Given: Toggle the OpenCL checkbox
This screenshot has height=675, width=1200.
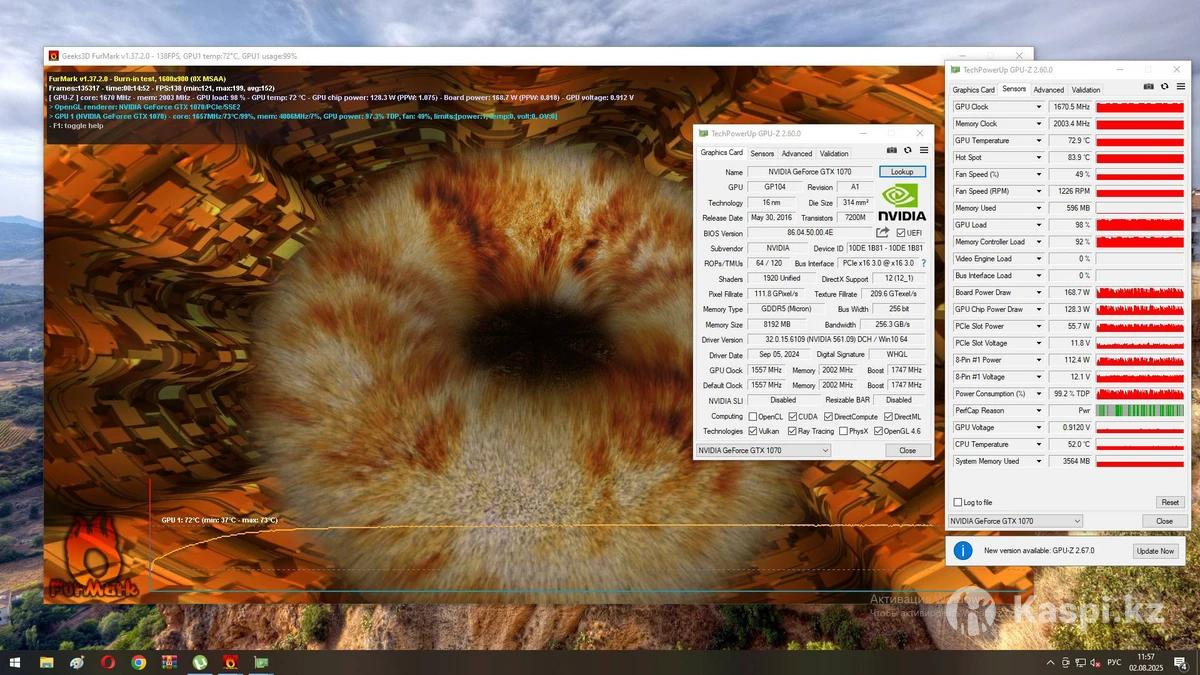Looking at the screenshot, I should [752, 417].
